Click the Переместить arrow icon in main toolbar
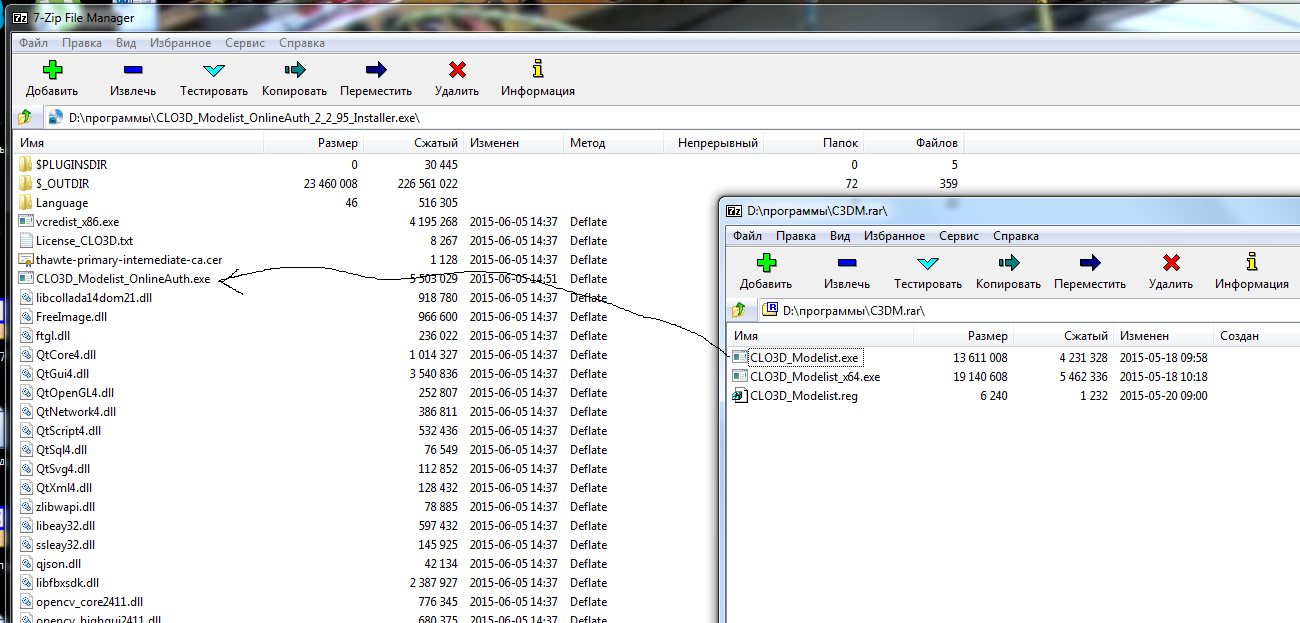Image resolution: width=1300 pixels, height=623 pixels. click(376, 70)
